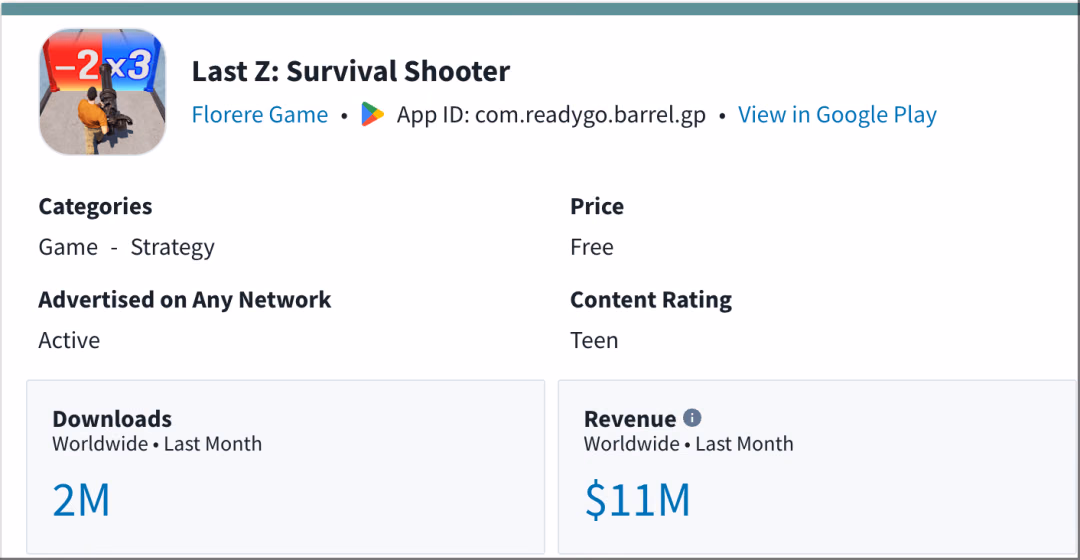Click Worldwide Last Month under Downloads
The width and height of the screenshot is (1080, 560).
(157, 444)
